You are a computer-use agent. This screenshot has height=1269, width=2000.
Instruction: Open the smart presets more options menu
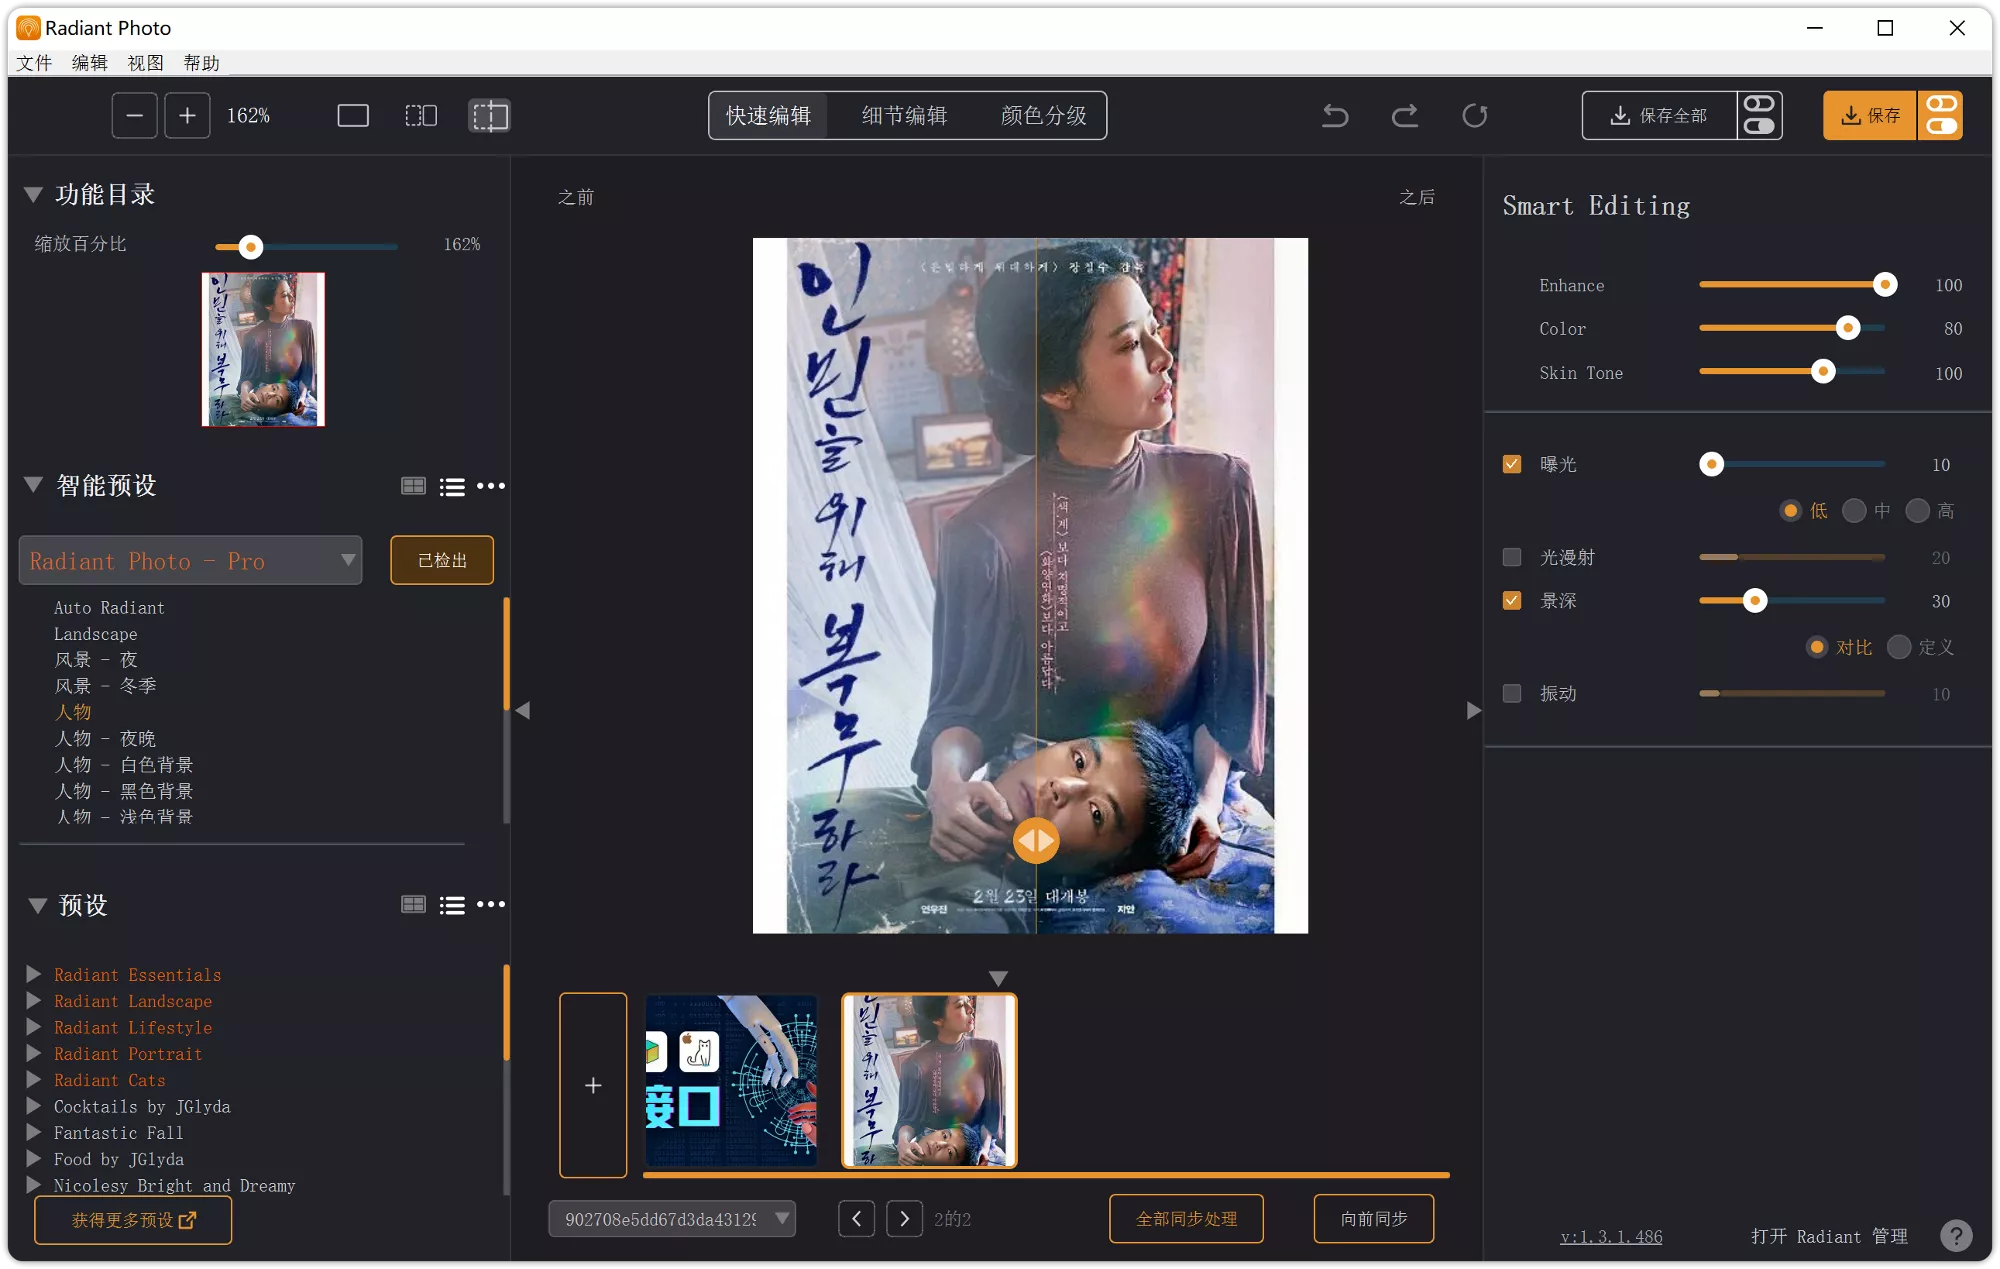pos(491,486)
